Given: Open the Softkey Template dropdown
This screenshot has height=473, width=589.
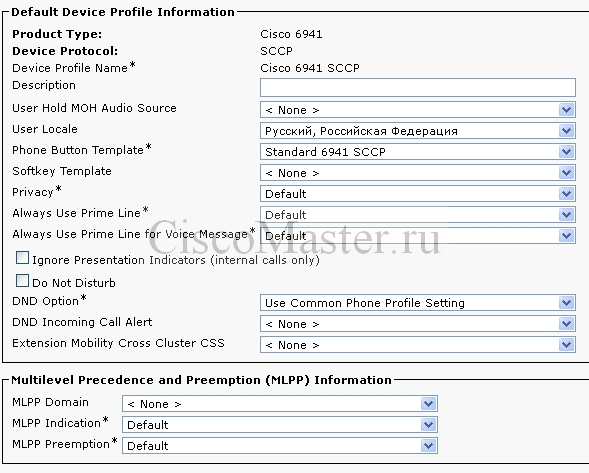Looking at the screenshot, I should pyautogui.click(x=418, y=173).
